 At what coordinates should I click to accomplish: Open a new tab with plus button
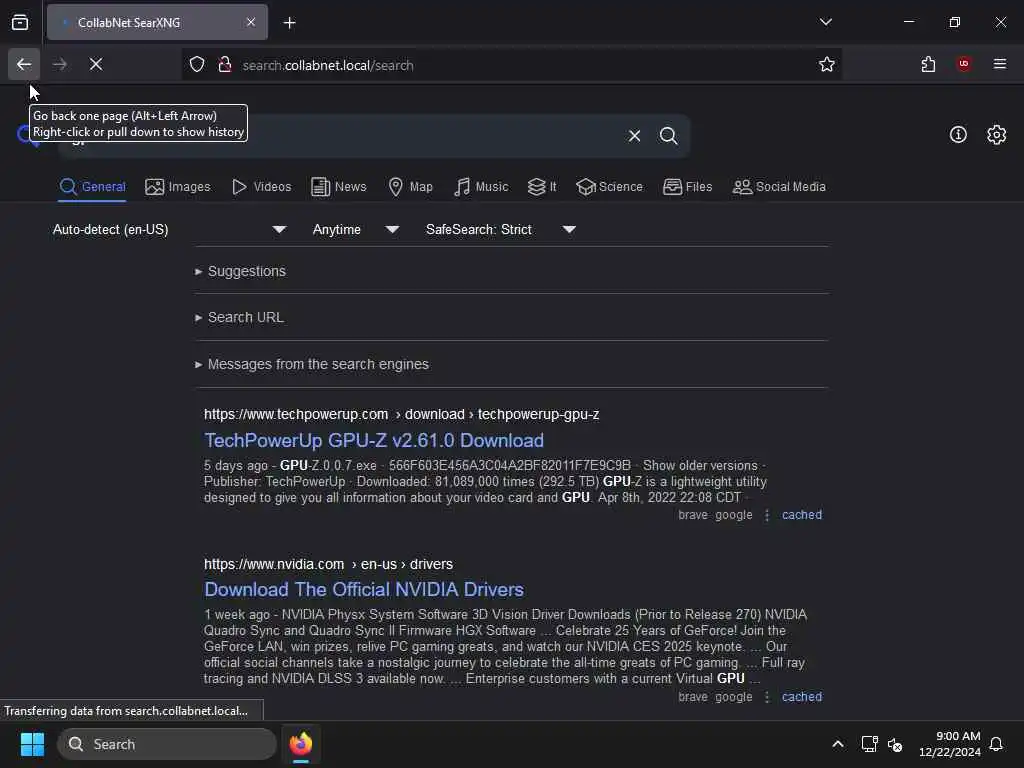(x=290, y=23)
